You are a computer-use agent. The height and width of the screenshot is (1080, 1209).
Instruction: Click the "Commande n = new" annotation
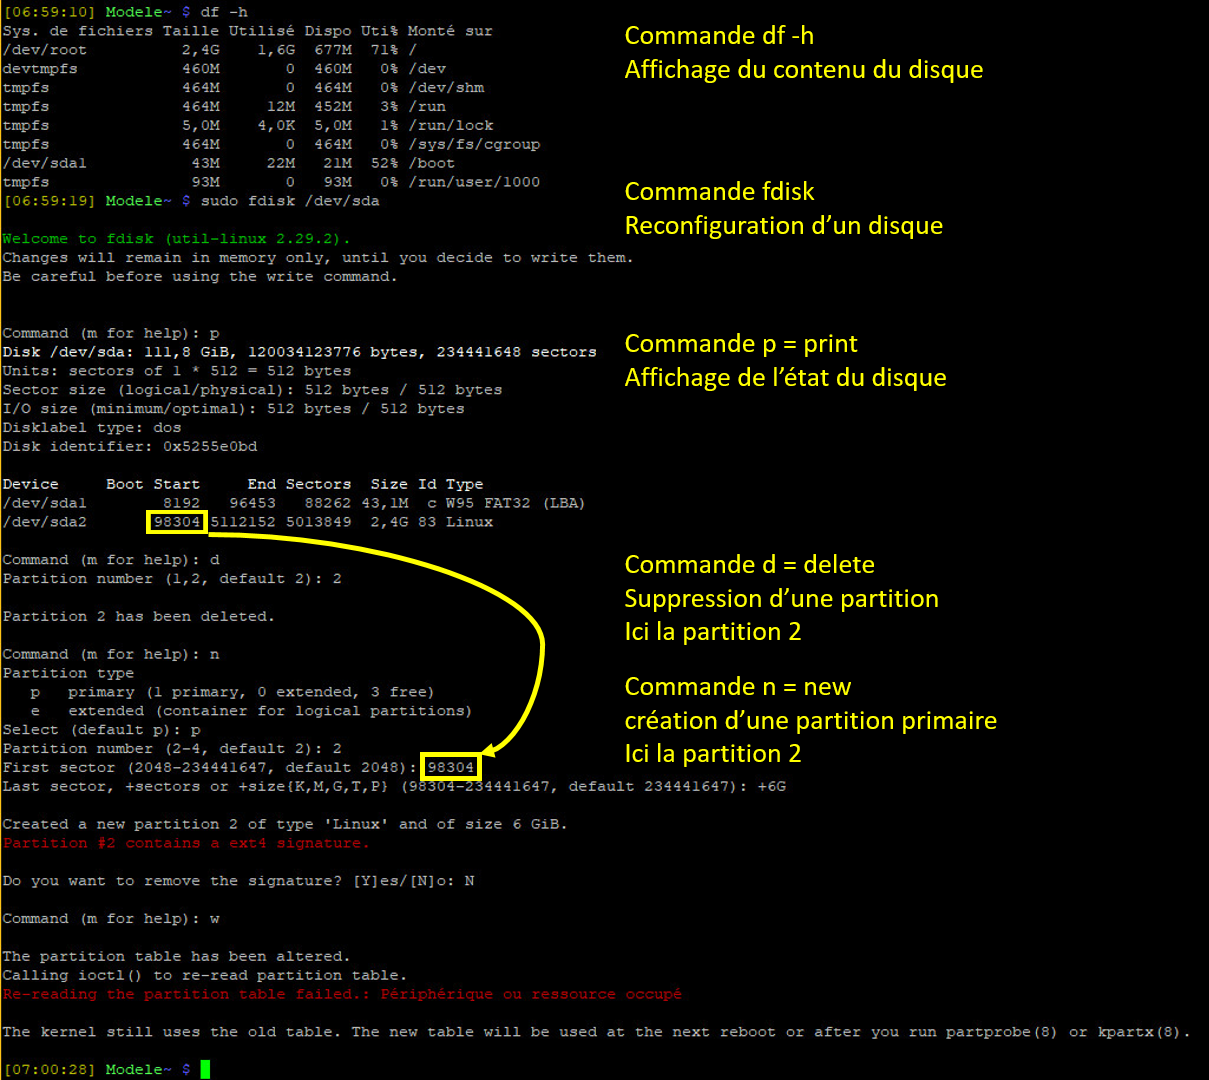coord(737,687)
